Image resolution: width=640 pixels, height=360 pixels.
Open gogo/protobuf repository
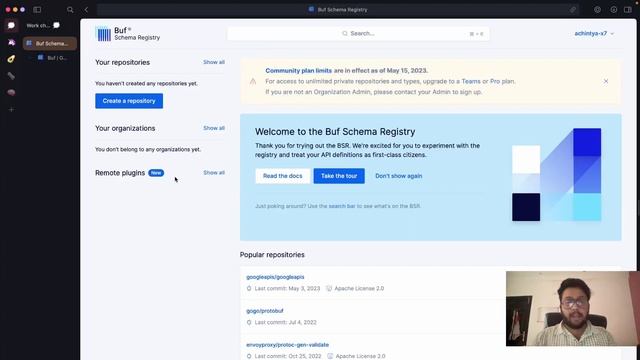click(264, 311)
